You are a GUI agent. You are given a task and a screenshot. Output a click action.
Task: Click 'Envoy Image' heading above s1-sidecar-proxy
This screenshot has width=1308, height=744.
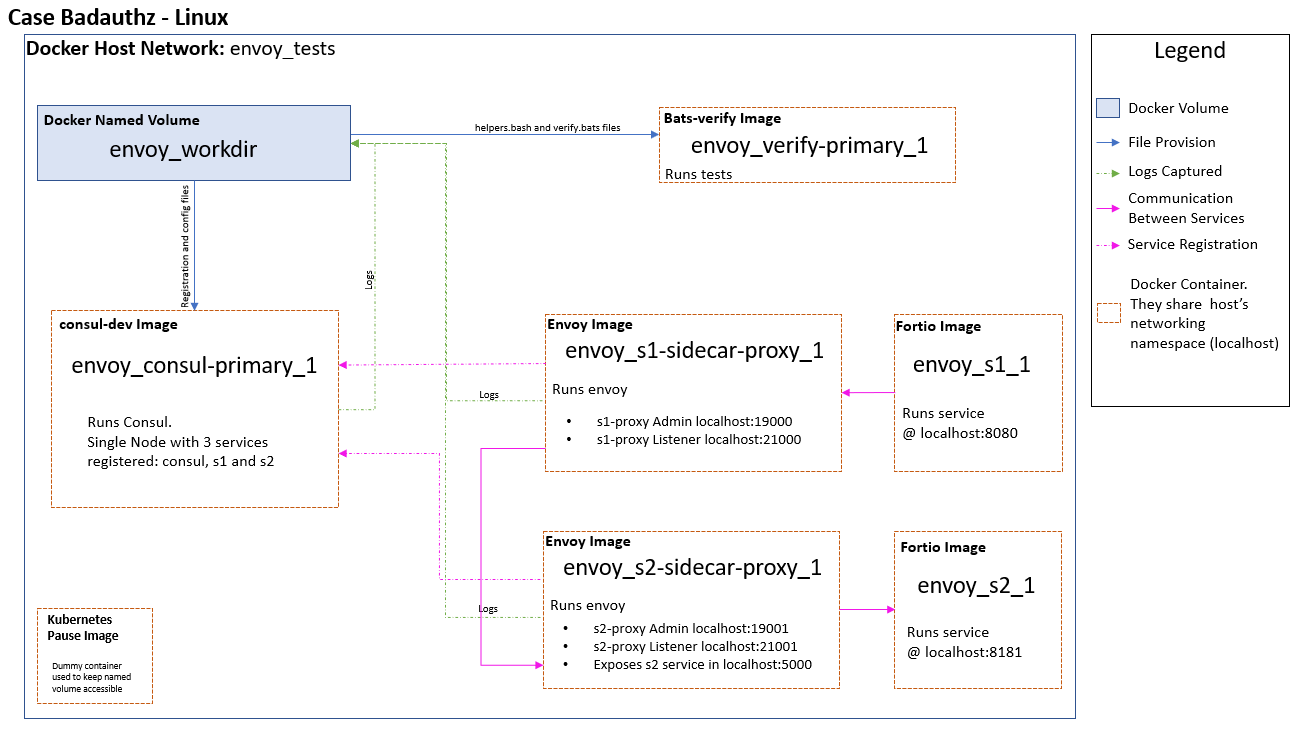pyautogui.click(x=590, y=324)
